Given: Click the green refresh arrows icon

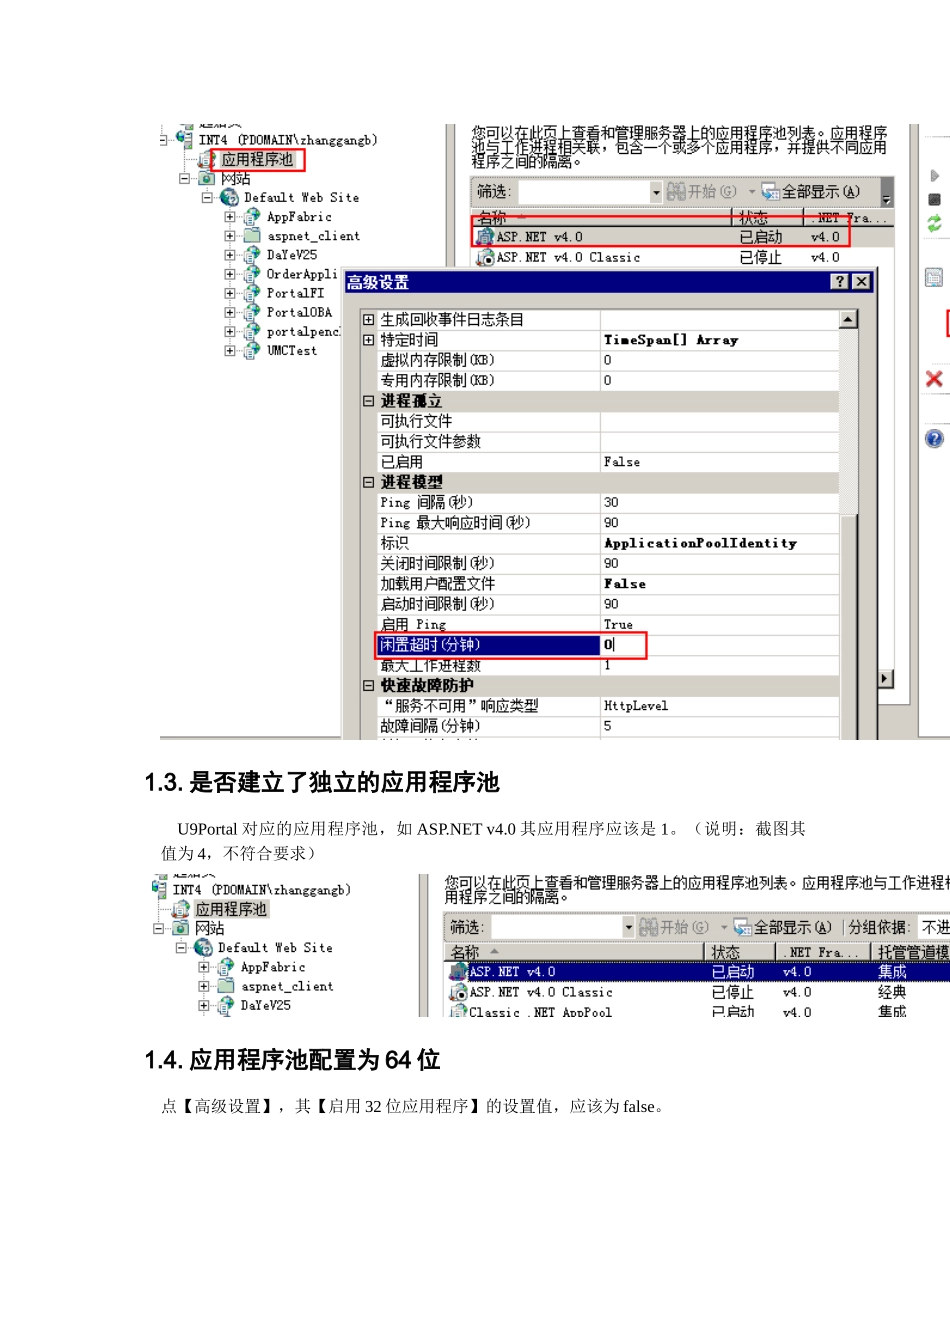Looking at the screenshot, I should (934, 224).
